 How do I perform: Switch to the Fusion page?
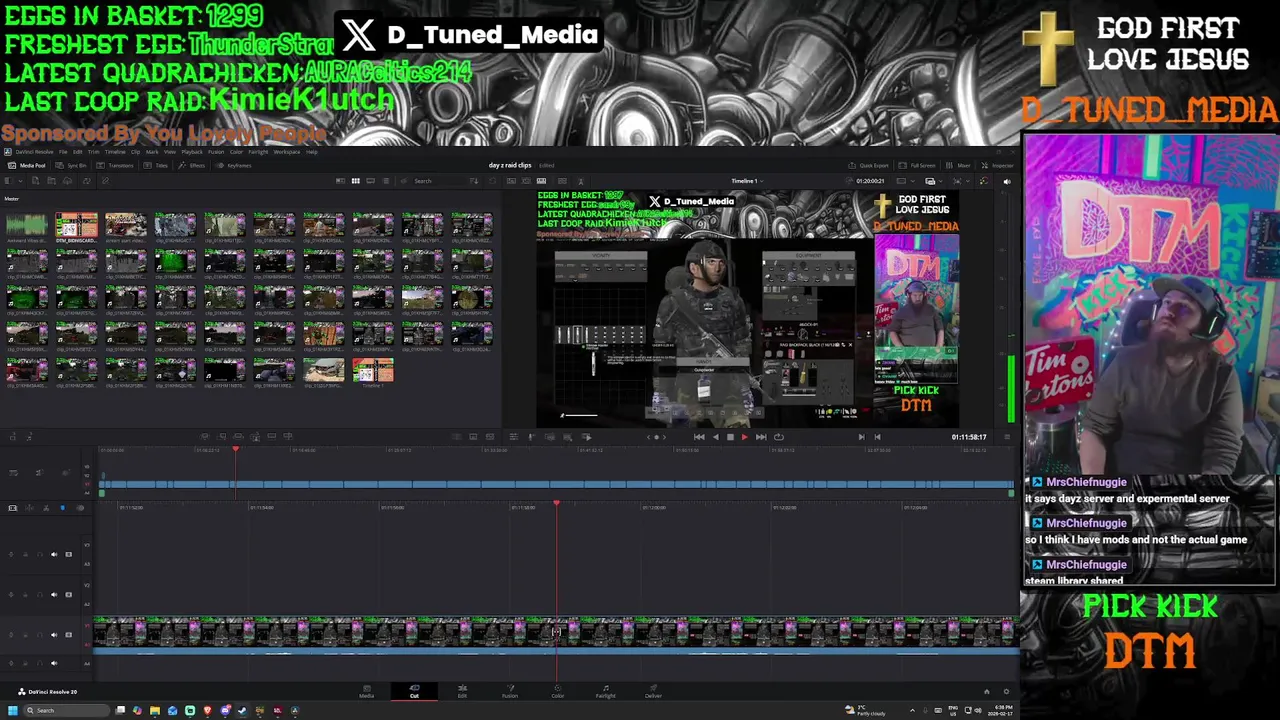(510, 692)
